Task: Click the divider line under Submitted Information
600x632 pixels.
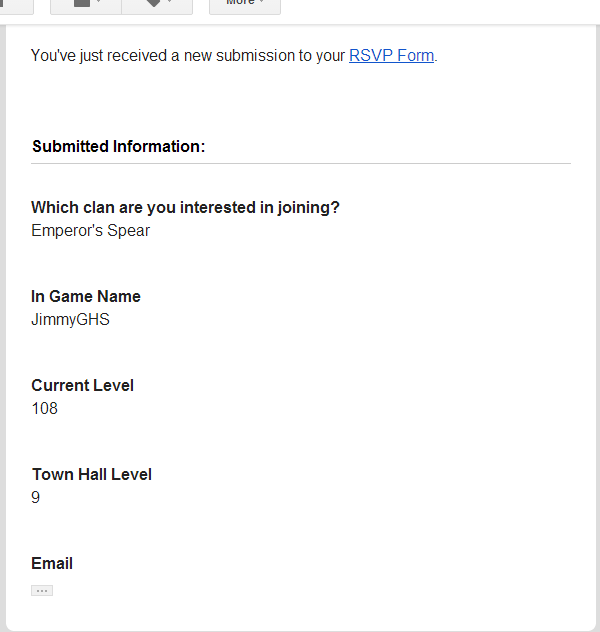Action: (x=300, y=163)
